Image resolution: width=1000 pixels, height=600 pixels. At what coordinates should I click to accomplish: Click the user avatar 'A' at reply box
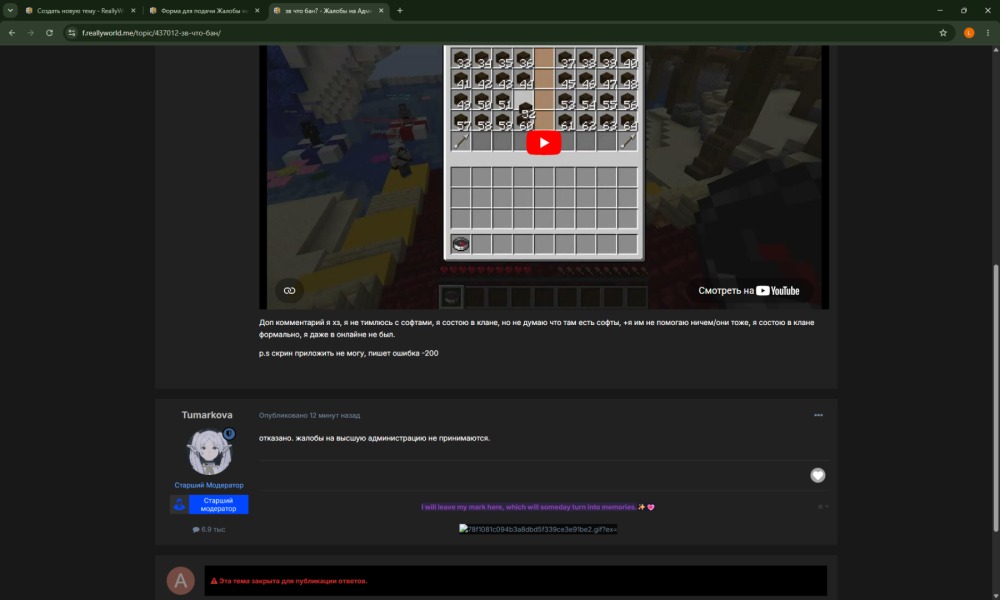[x=180, y=581]
